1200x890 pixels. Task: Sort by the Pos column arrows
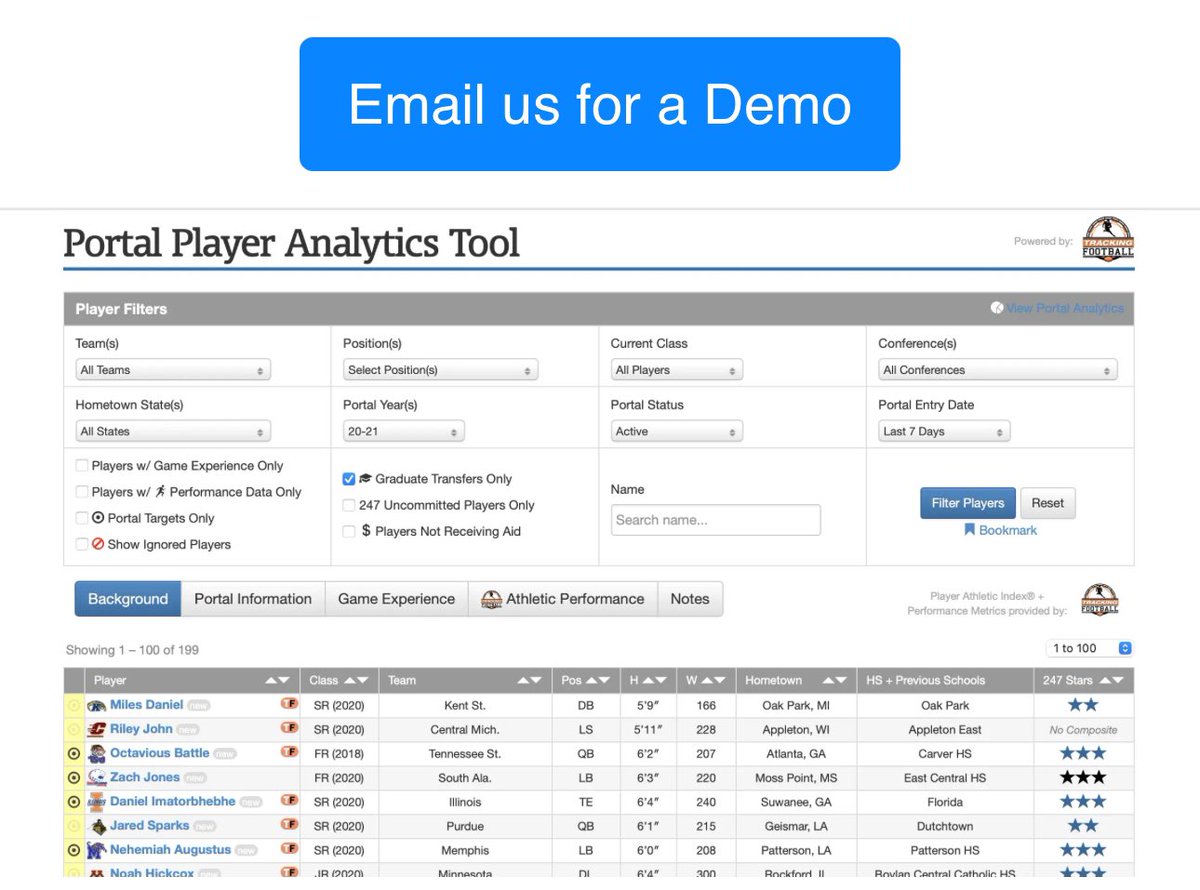click(599, 680)
